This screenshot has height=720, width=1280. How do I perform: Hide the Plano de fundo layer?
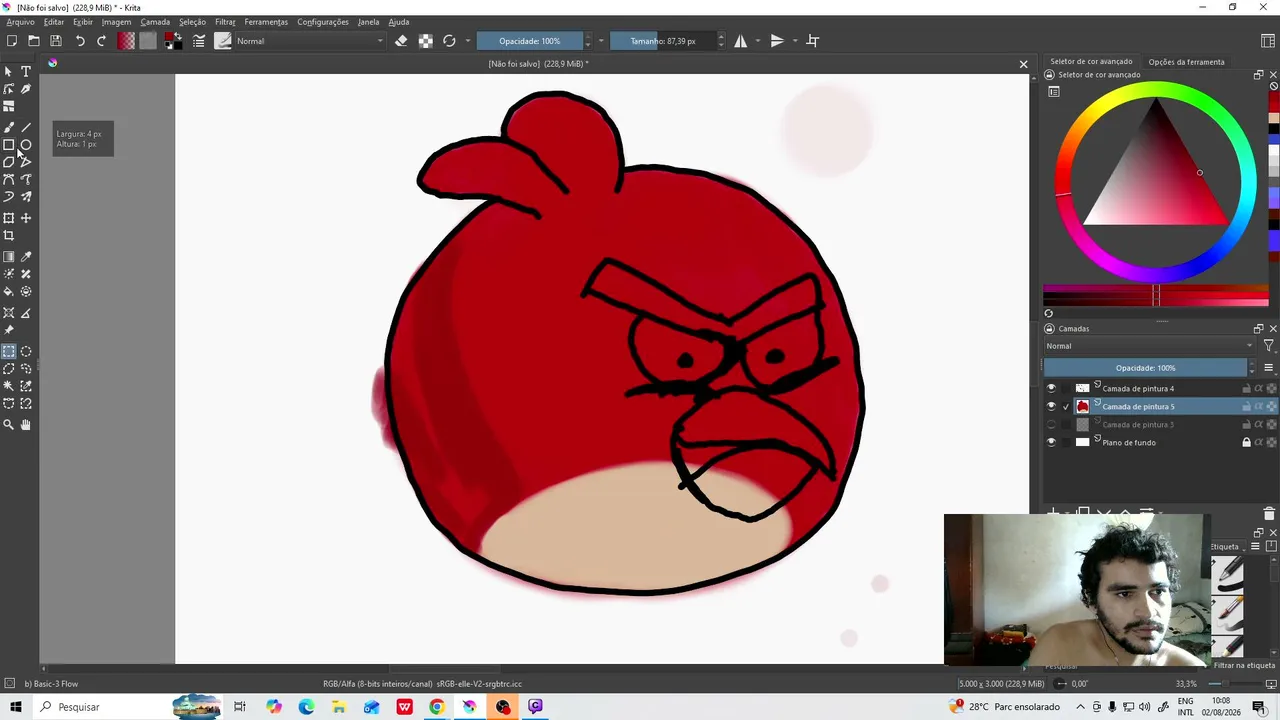pos(1050,442)
